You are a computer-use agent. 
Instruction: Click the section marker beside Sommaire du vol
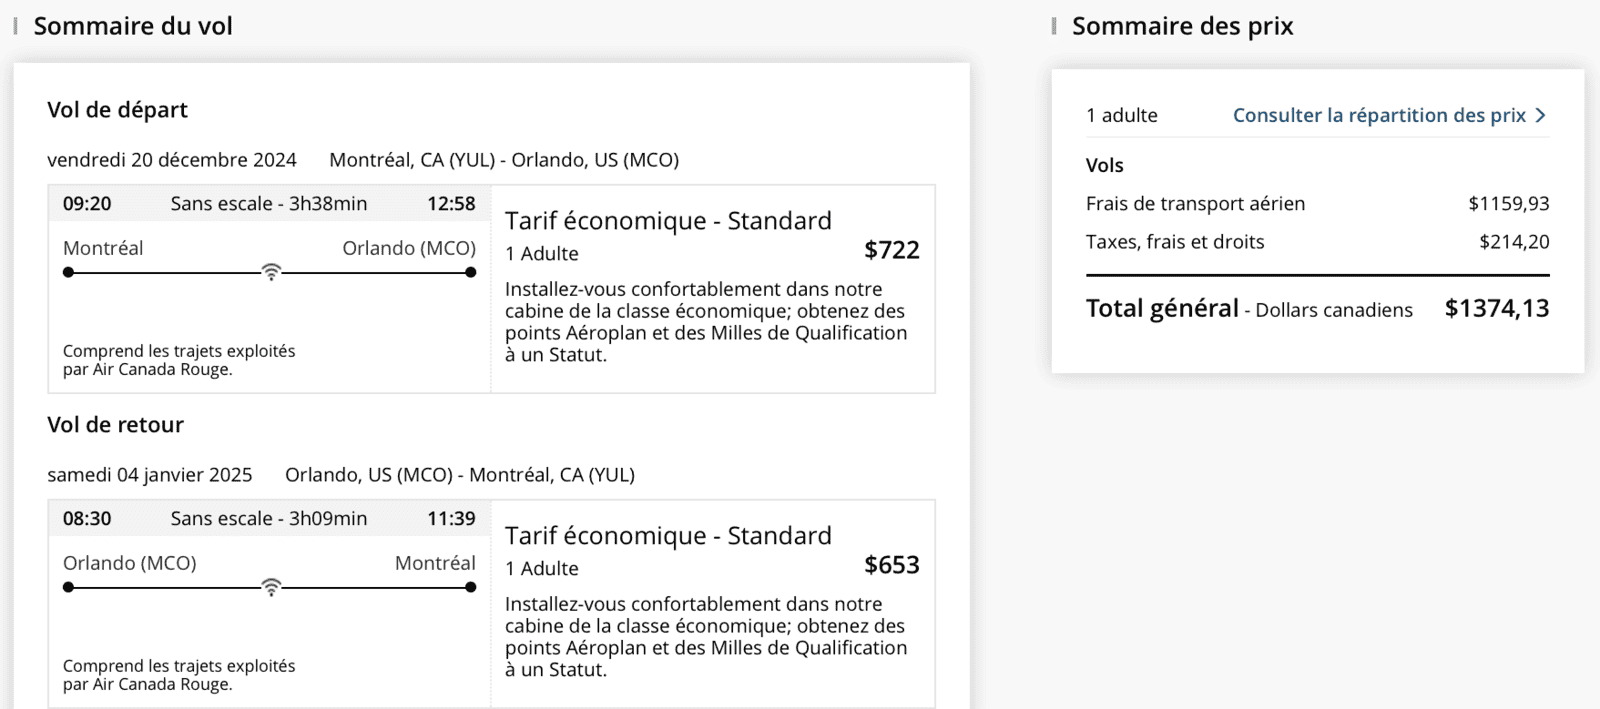pos(14,26)
